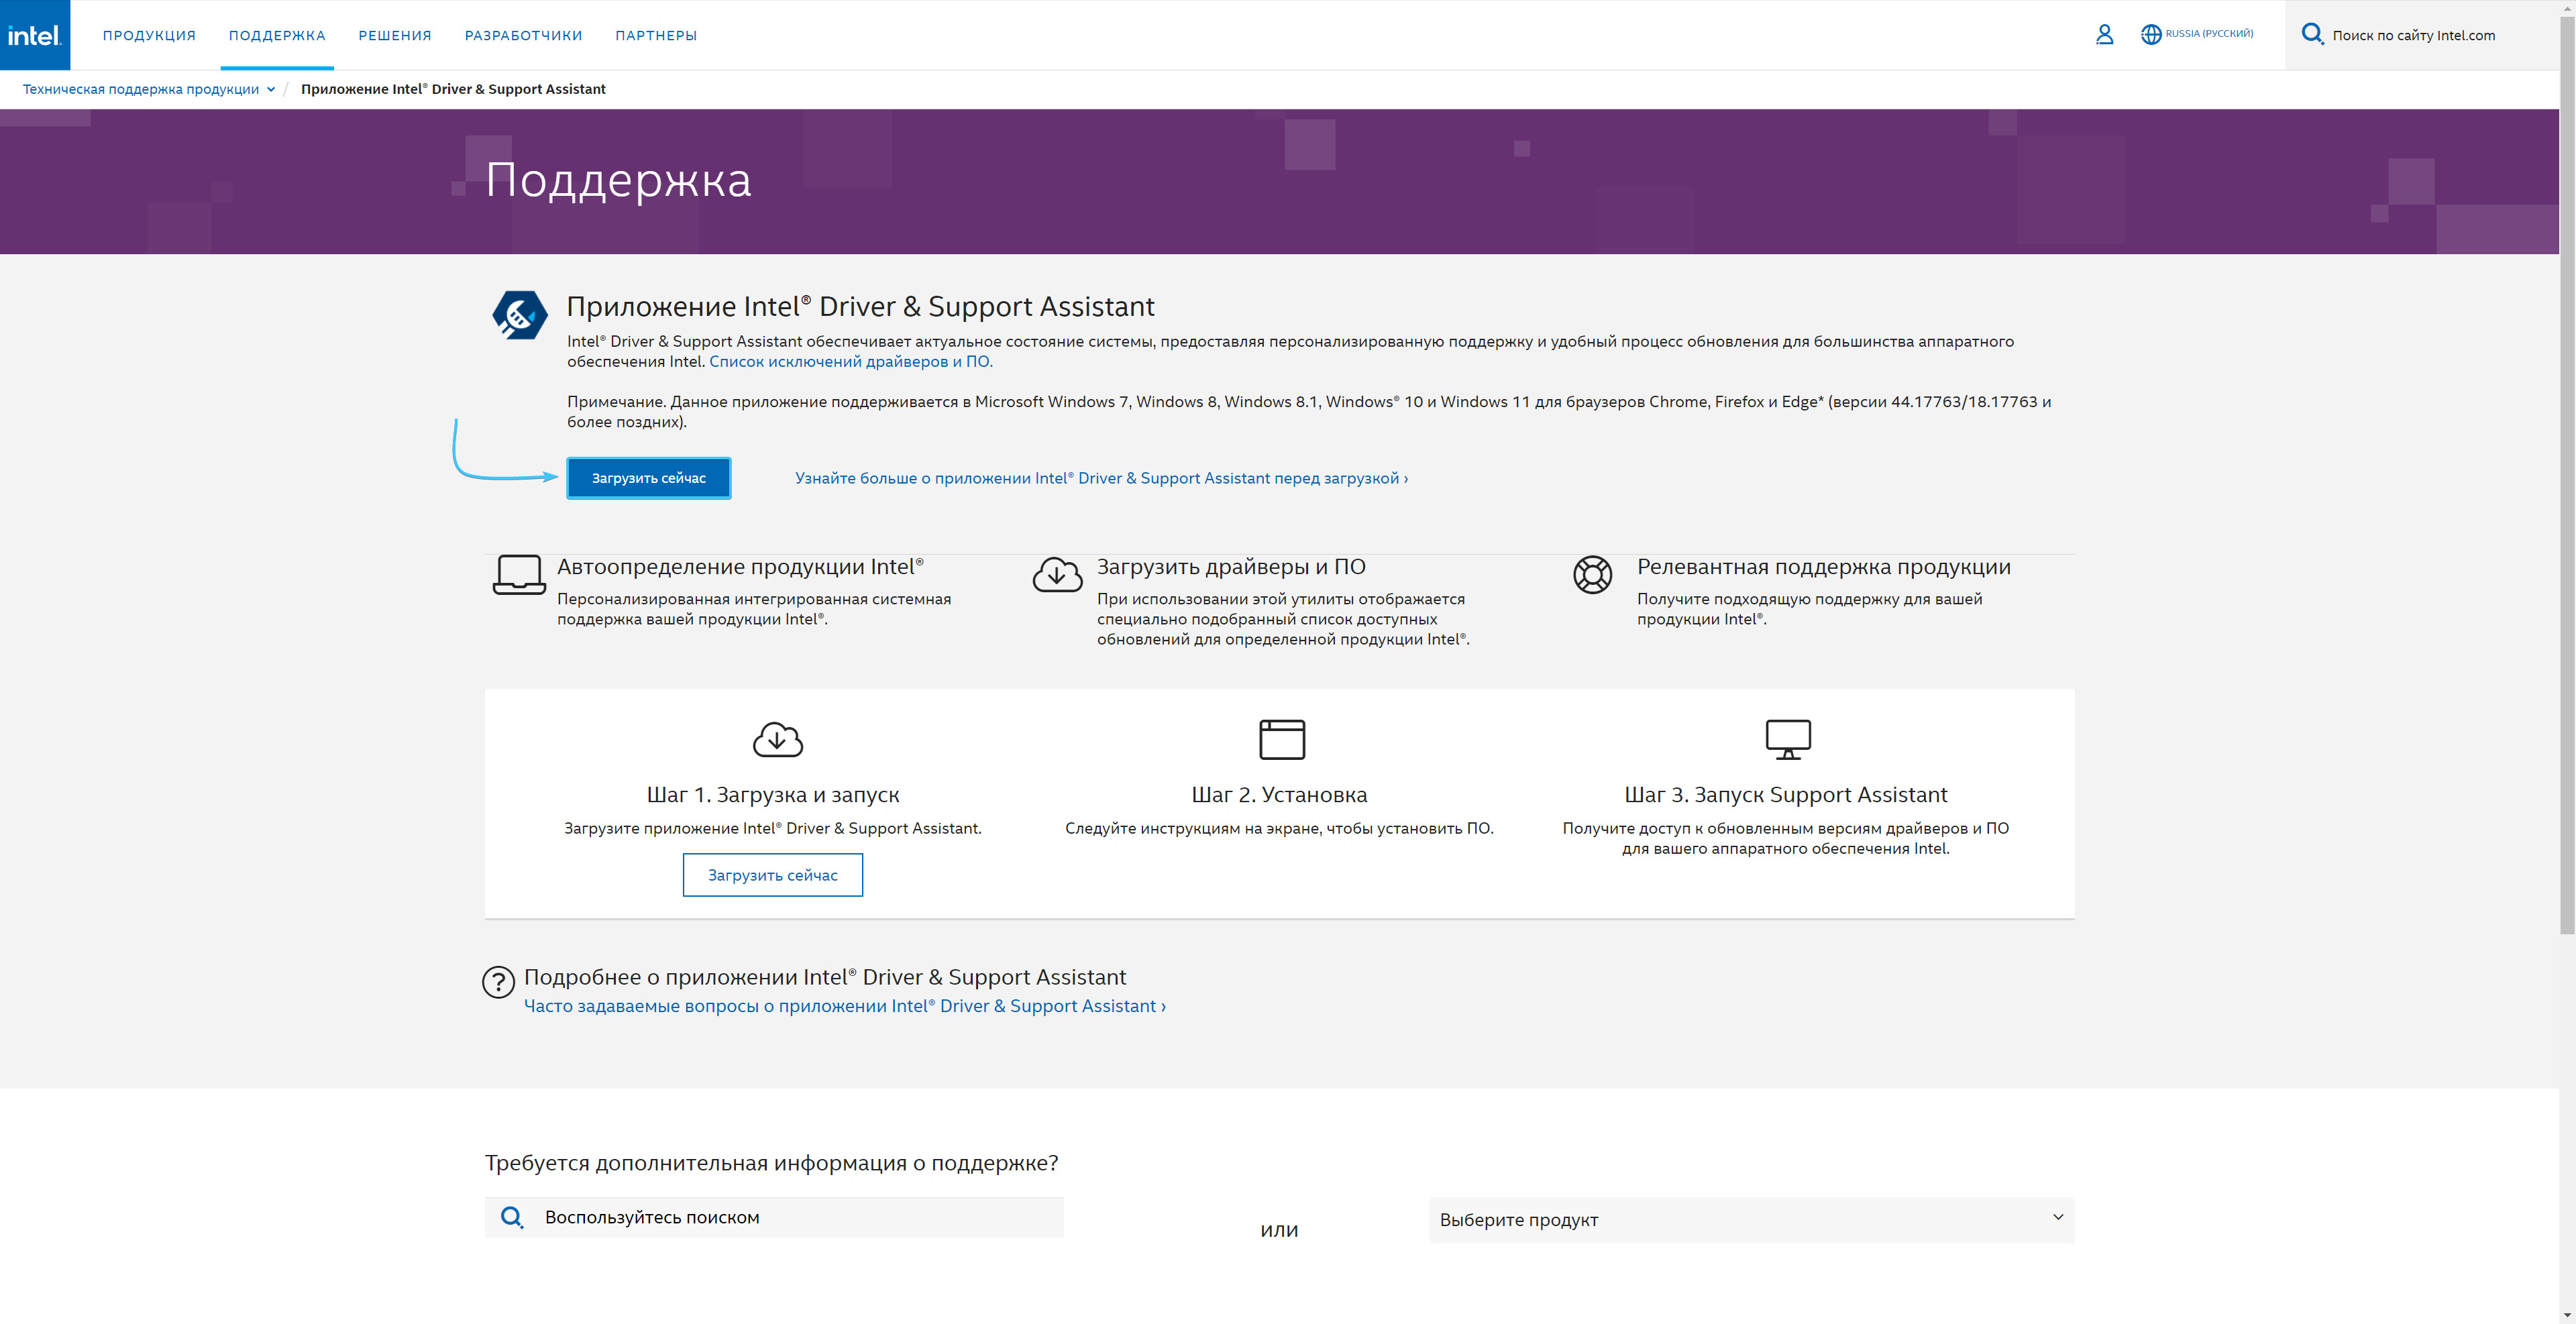Click Релевантная поддержка продукции heading

(1823, 567)
